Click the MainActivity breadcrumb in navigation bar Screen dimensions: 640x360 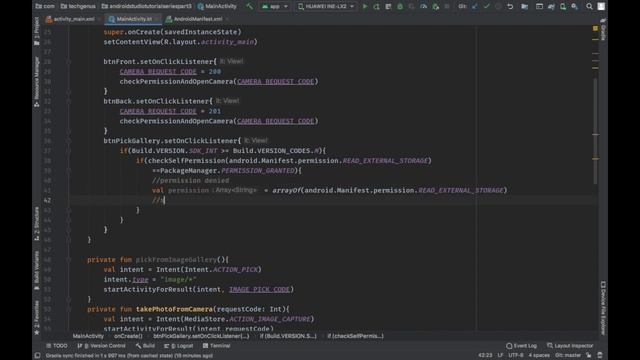tap(217, 6)
